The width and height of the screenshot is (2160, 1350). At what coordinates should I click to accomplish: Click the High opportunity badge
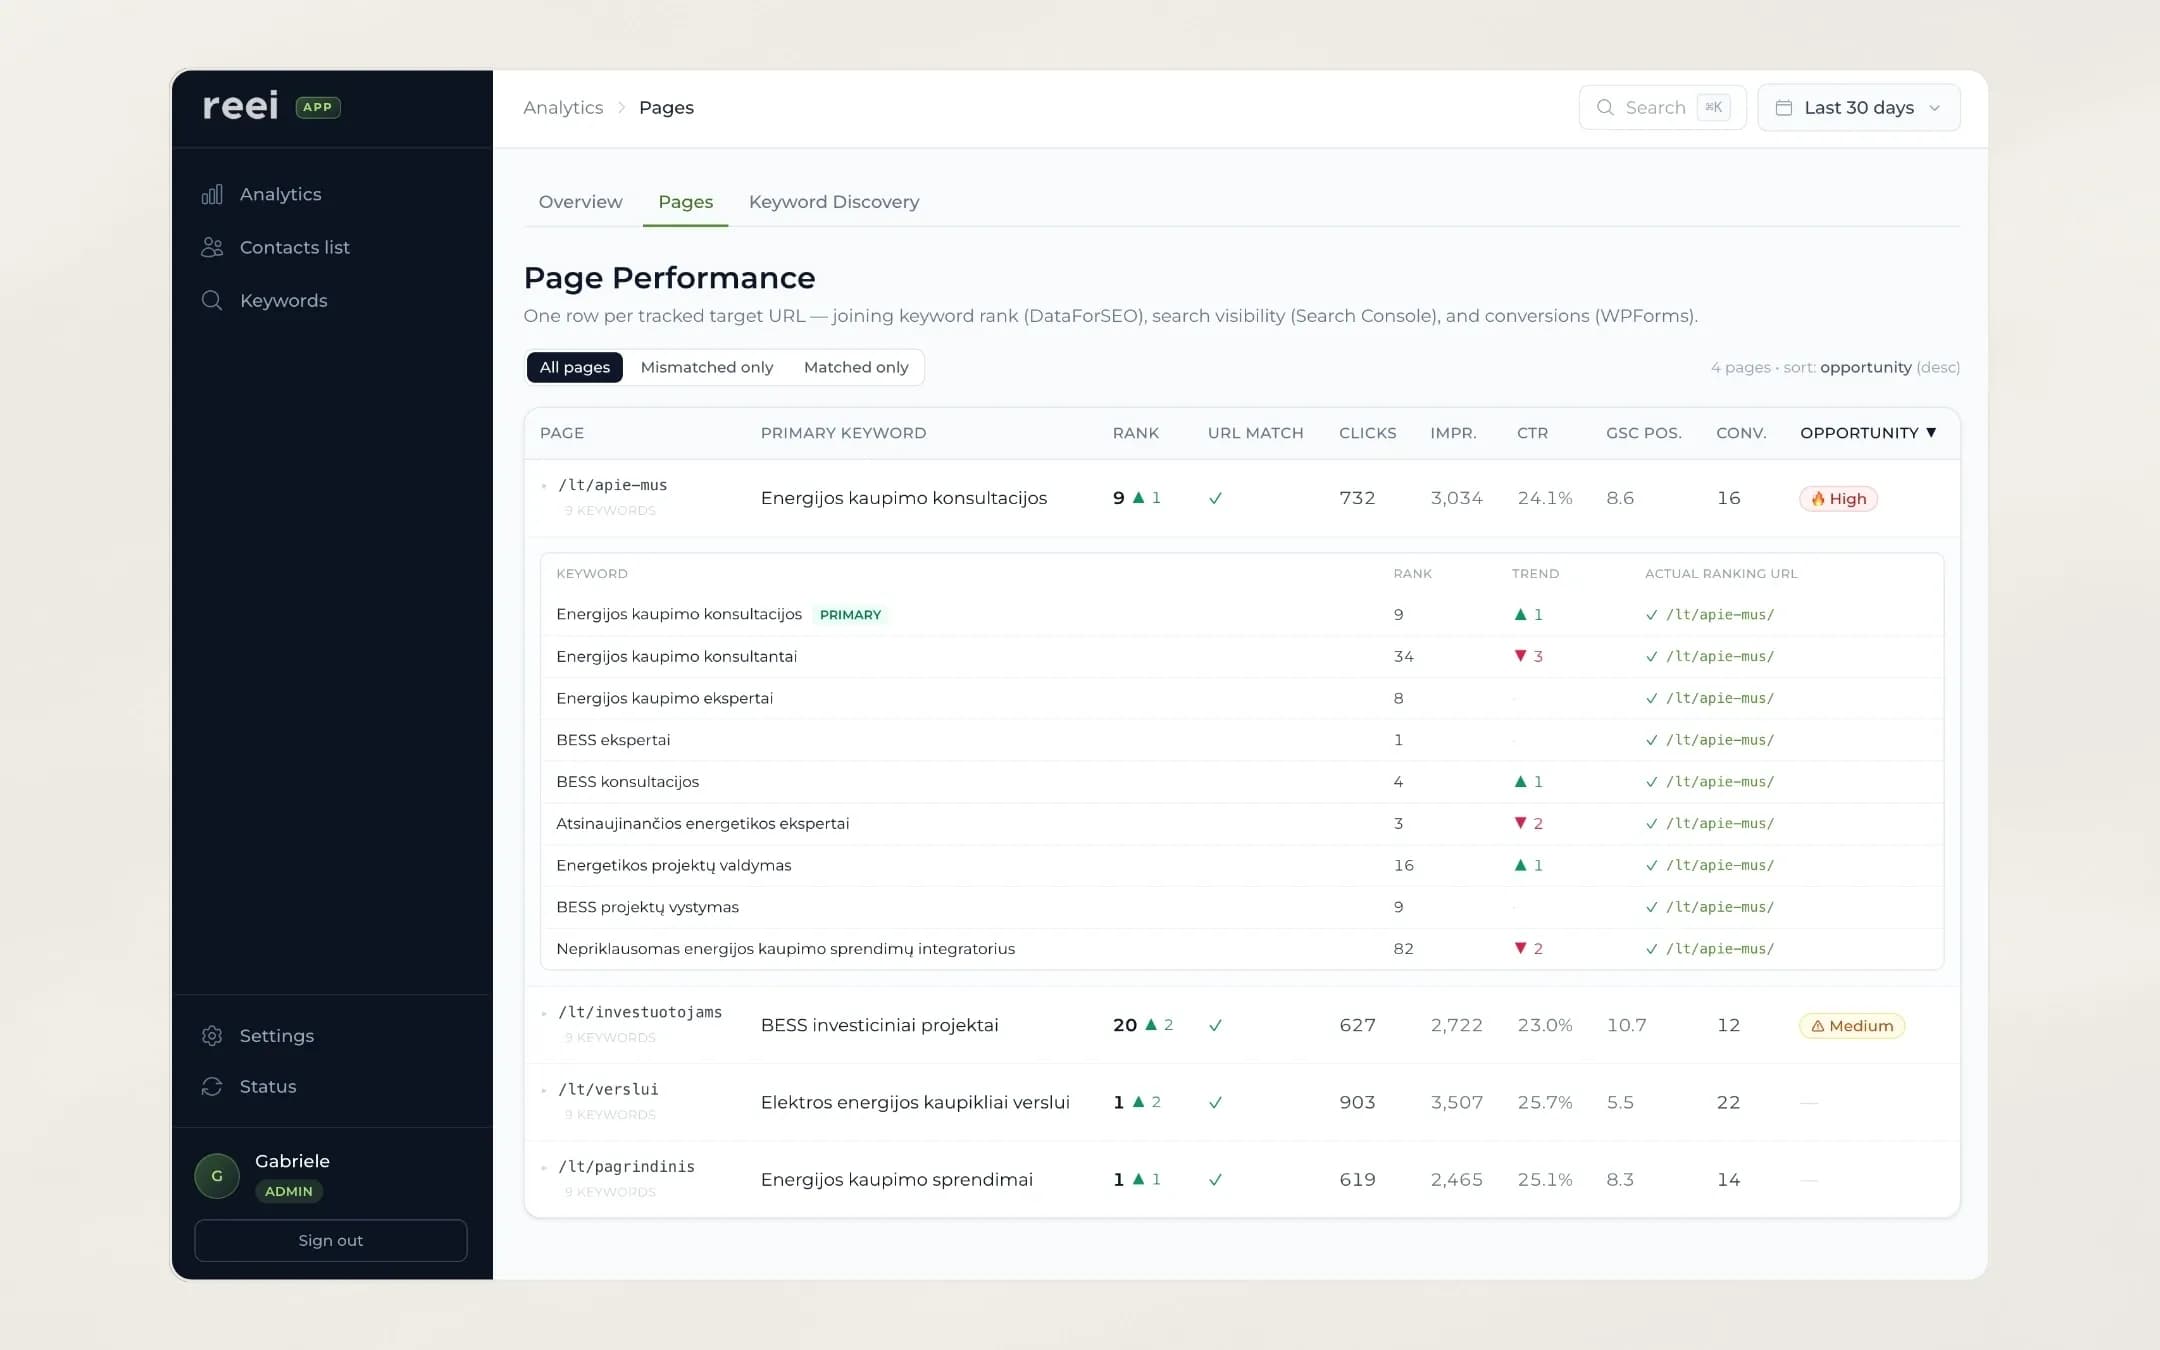(1838, 499)
